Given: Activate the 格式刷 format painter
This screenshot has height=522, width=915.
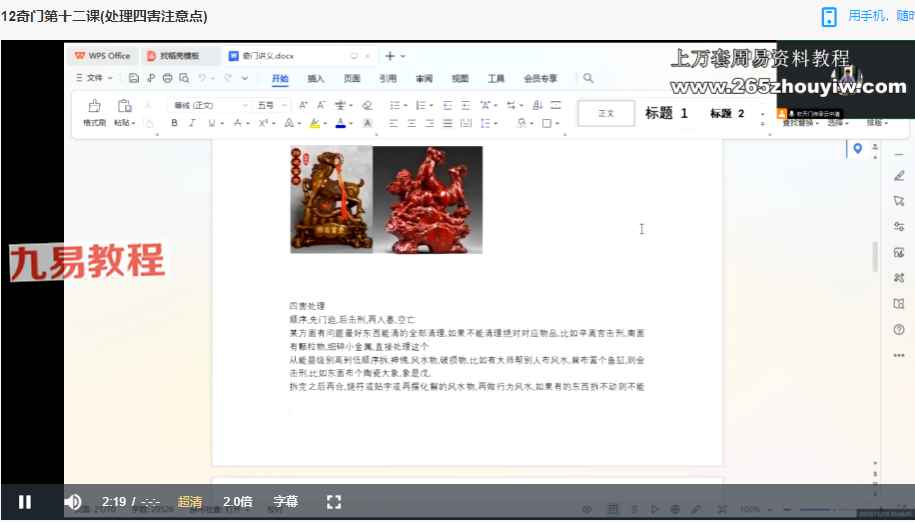Looking at the screenshot, I should [x=94, y=113].
